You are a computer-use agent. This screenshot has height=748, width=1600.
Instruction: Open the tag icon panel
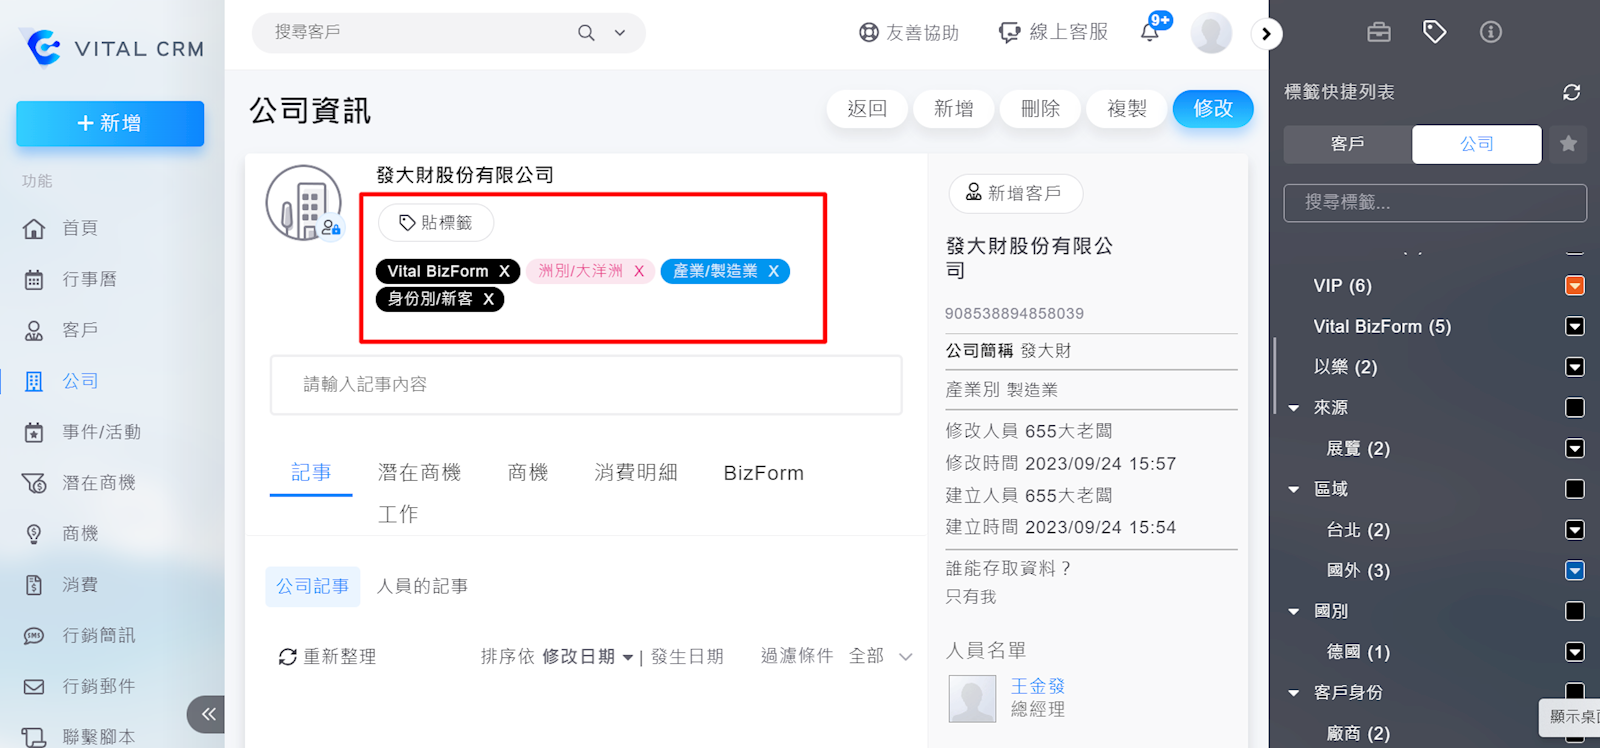[x=1434, y=32]
